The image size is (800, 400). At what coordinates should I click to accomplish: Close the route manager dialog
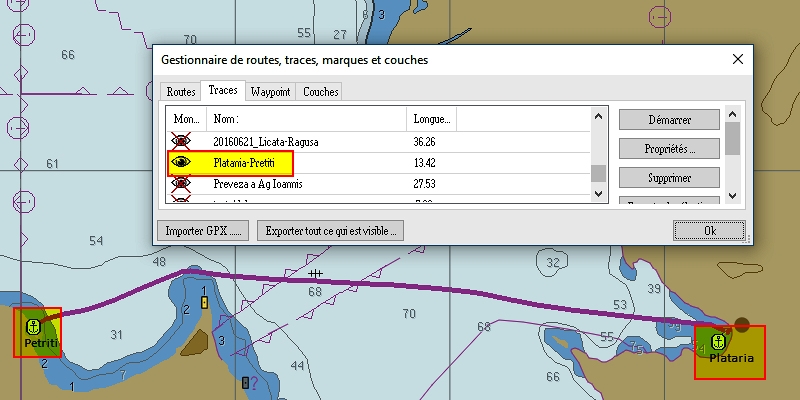(x=738, y=60)
